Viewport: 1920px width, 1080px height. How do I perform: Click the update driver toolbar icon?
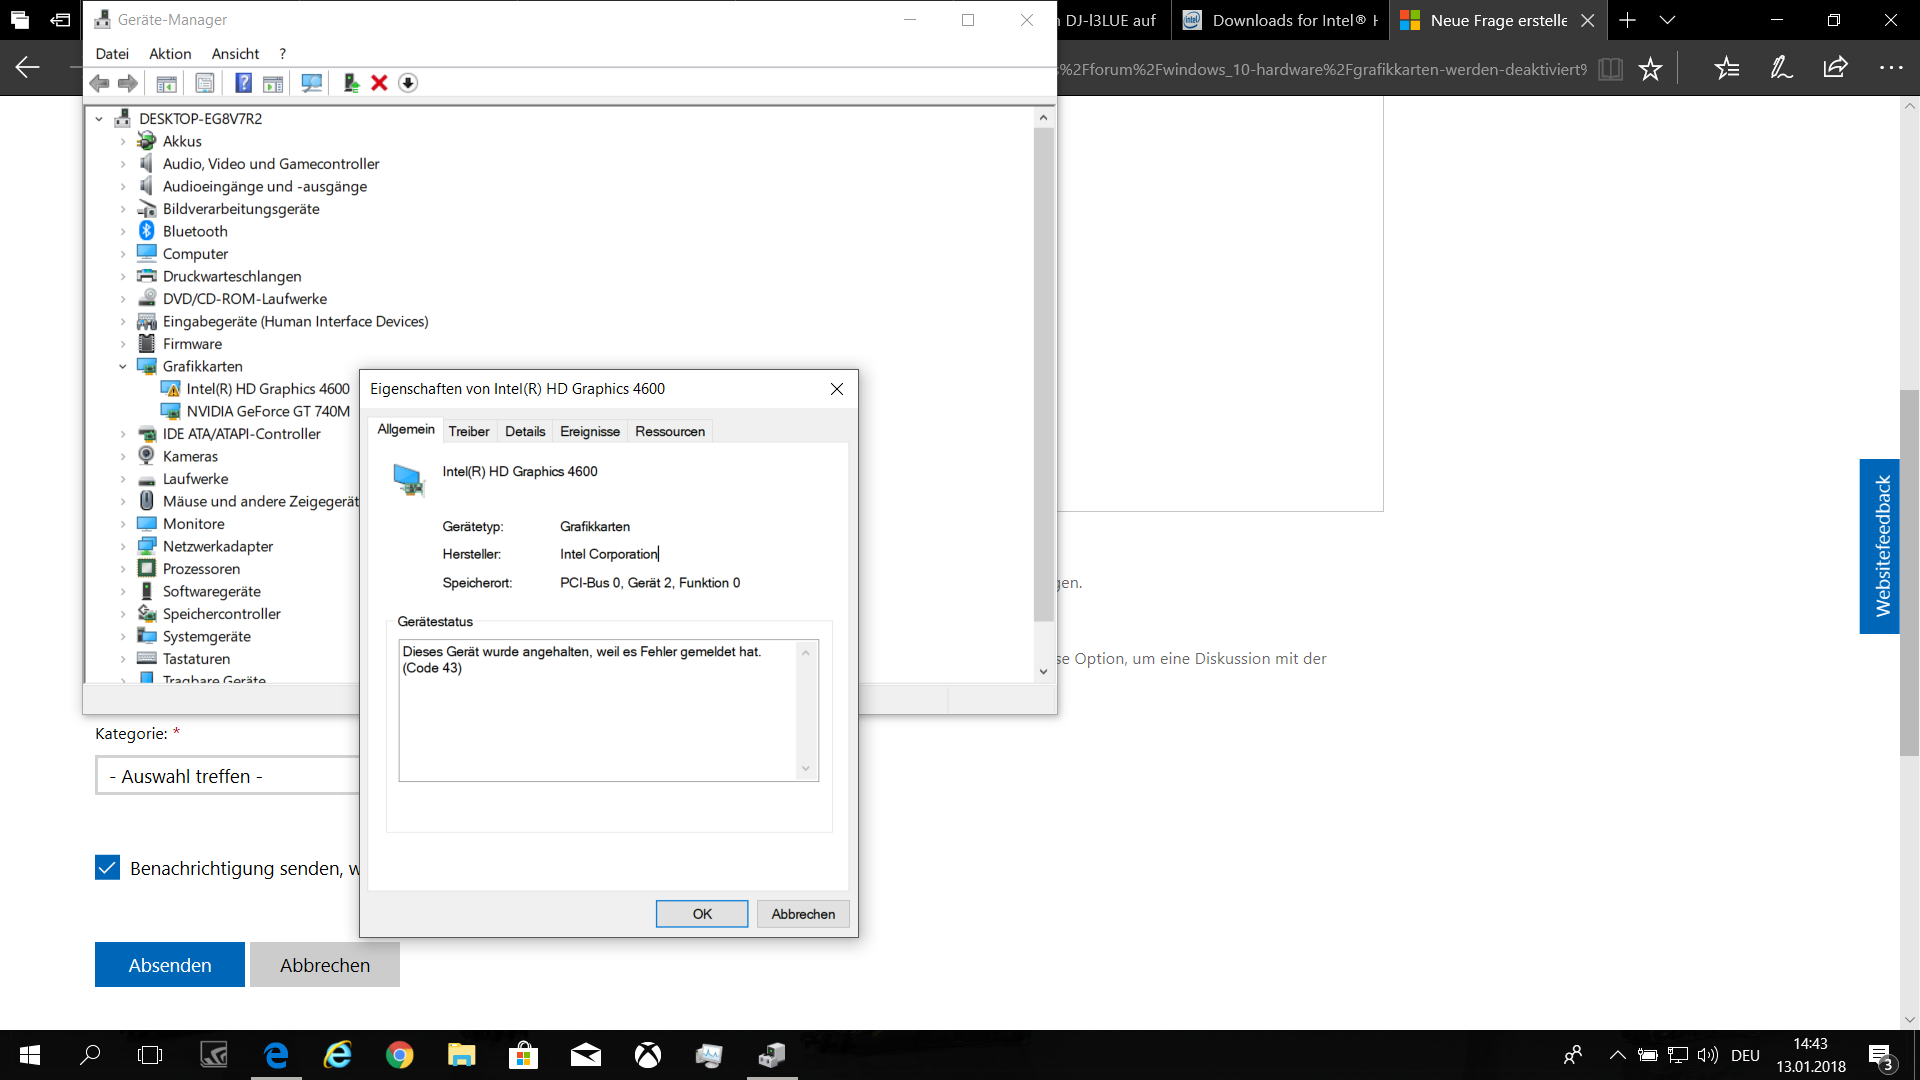coord(351,83)
